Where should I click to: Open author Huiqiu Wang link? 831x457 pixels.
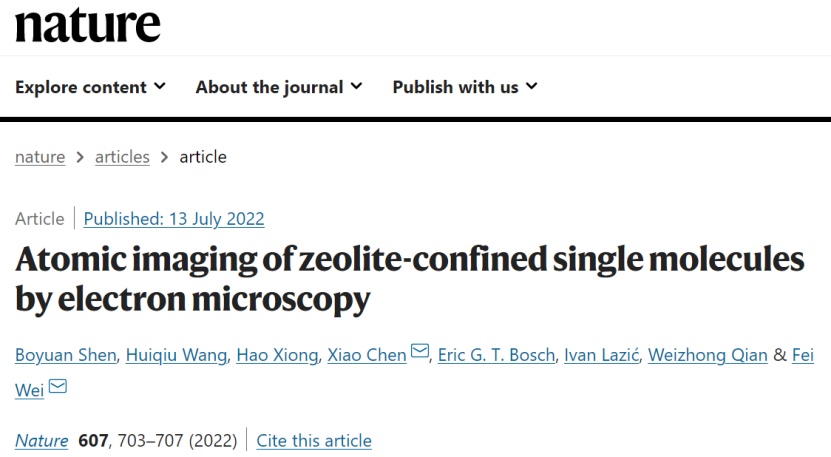[176, 355]
